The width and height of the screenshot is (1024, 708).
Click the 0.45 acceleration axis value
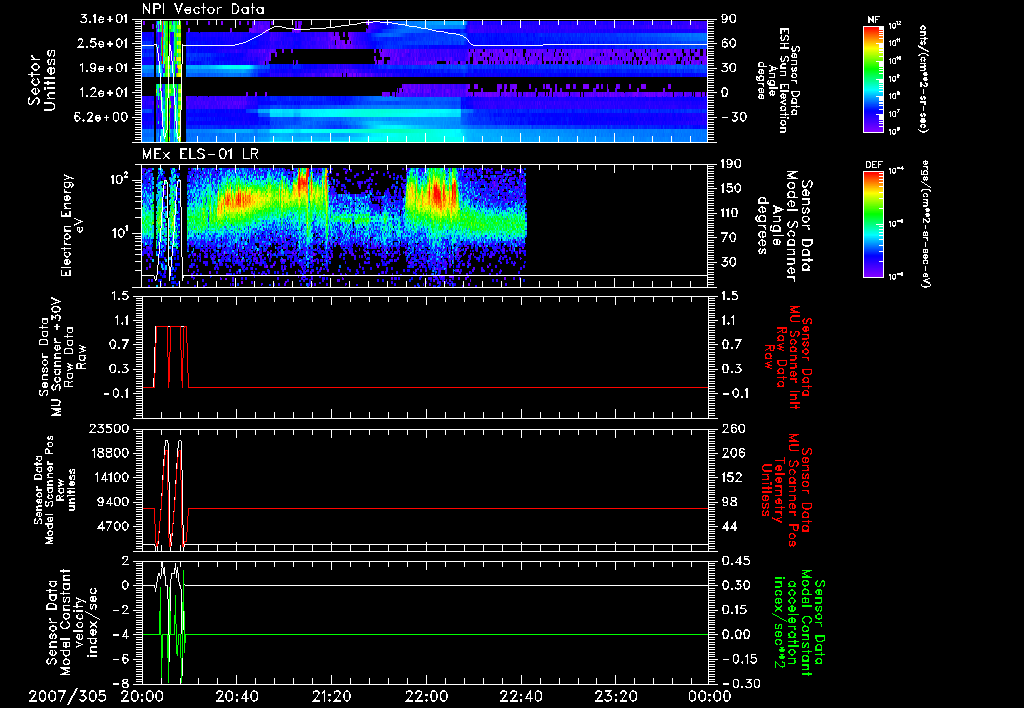pyautogui.click(x=735, y=560)
